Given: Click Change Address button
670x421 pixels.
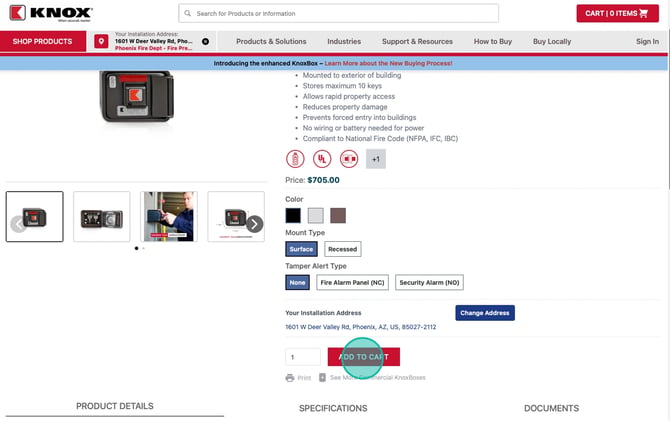Looking at the screenshot, I should [485, 313].
